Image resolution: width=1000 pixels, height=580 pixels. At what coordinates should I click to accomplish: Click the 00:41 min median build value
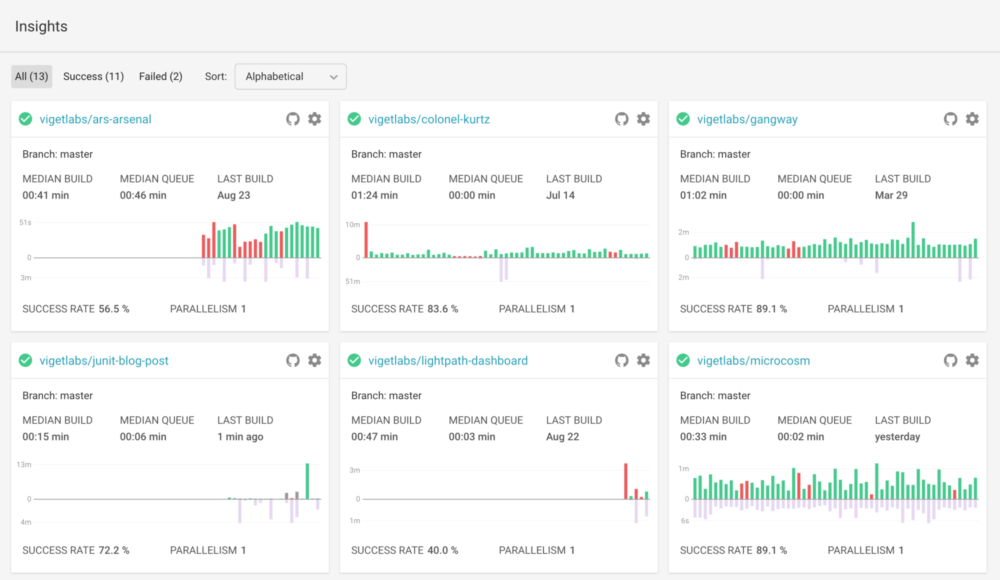point(46,195)
